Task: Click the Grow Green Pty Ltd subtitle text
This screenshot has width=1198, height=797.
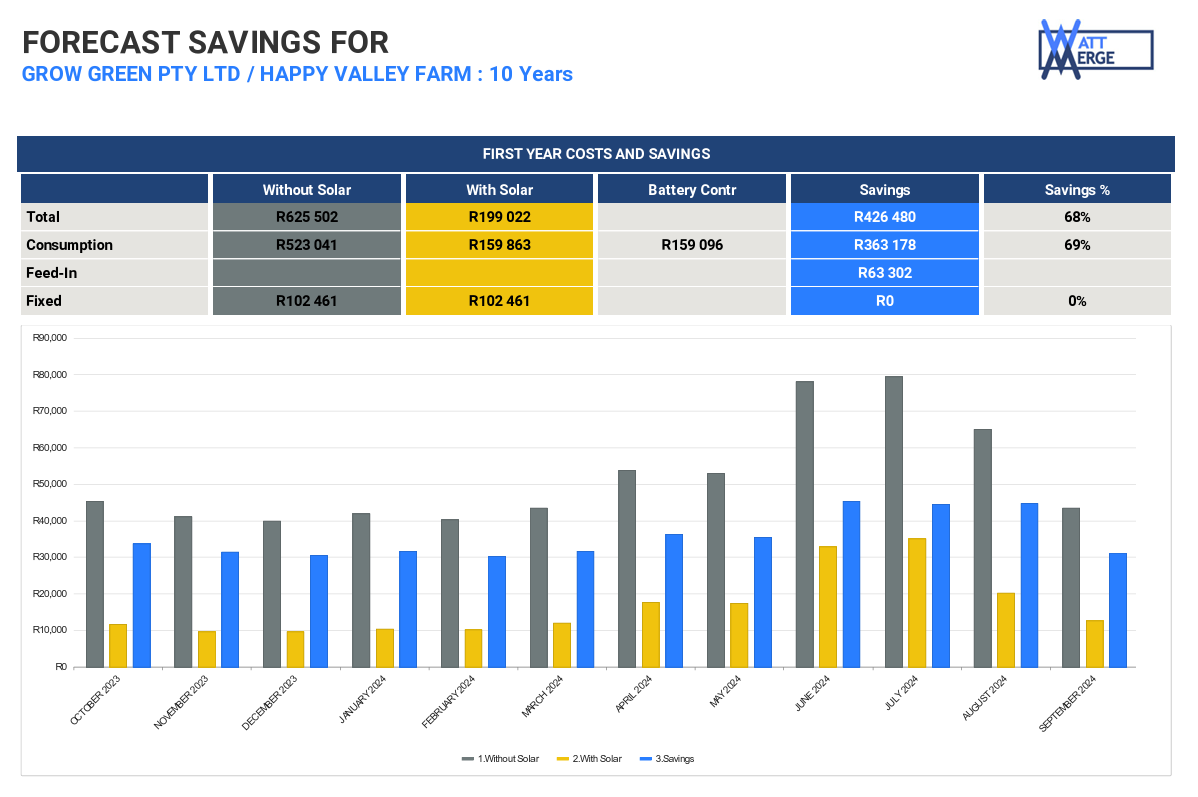Action: point(297,74)
